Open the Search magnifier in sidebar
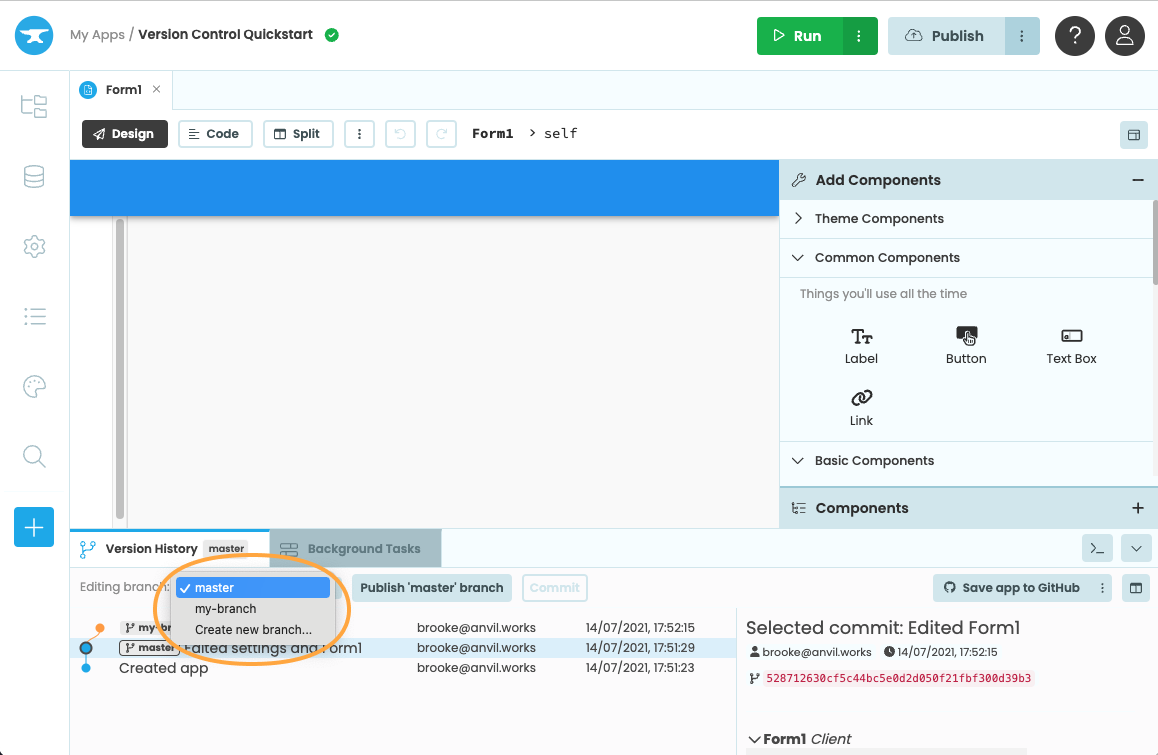Viewport: 1158px width, 755px height. (x=34, y=457)
